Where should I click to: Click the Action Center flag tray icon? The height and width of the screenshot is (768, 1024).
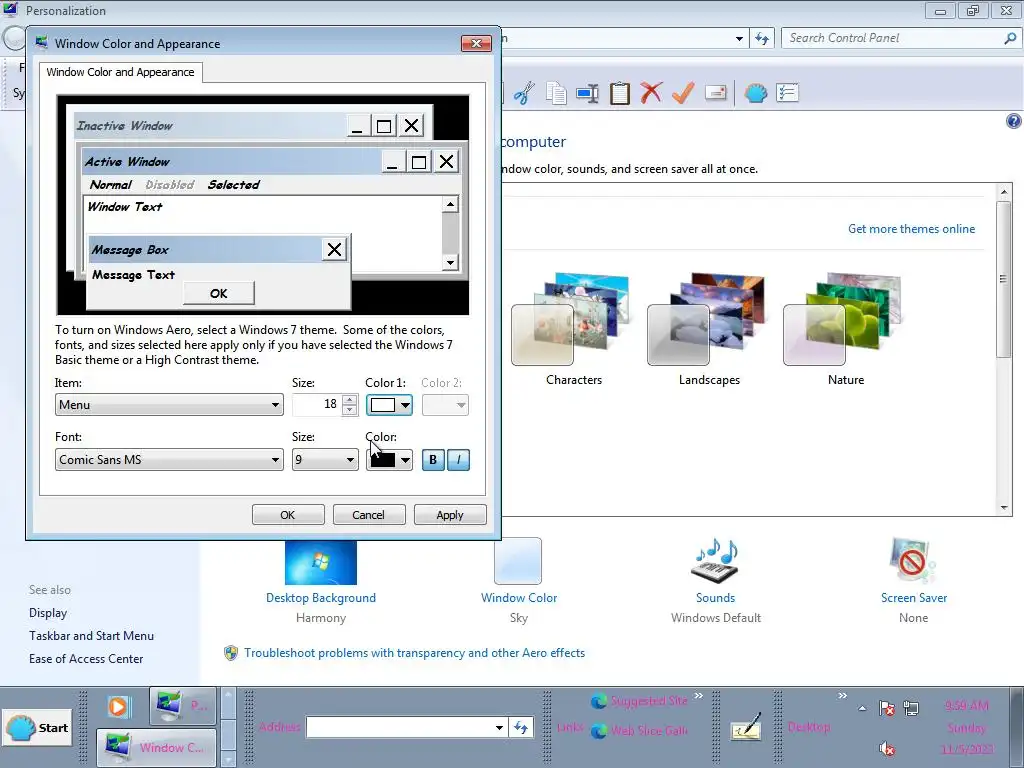[887, 708]
